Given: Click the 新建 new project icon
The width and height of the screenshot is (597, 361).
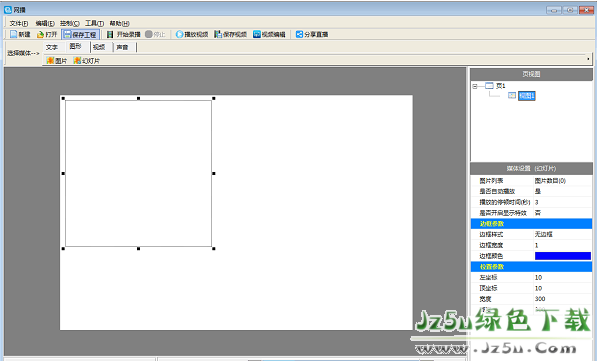Looking at the screenshot, I should tap(14, 34).
